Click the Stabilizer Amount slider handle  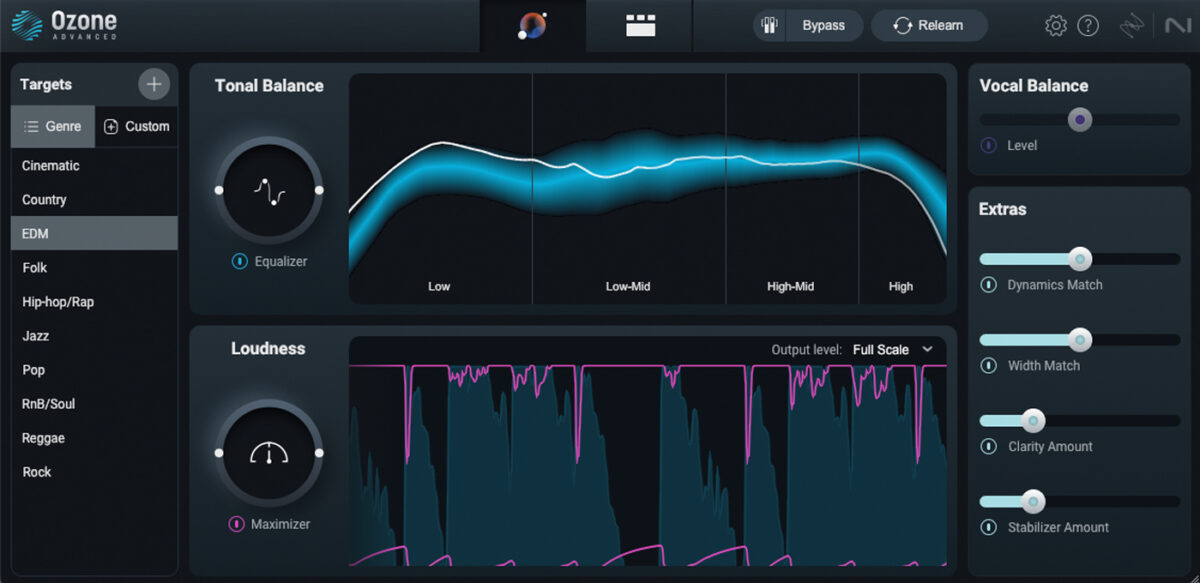(x=1033, y=502)
